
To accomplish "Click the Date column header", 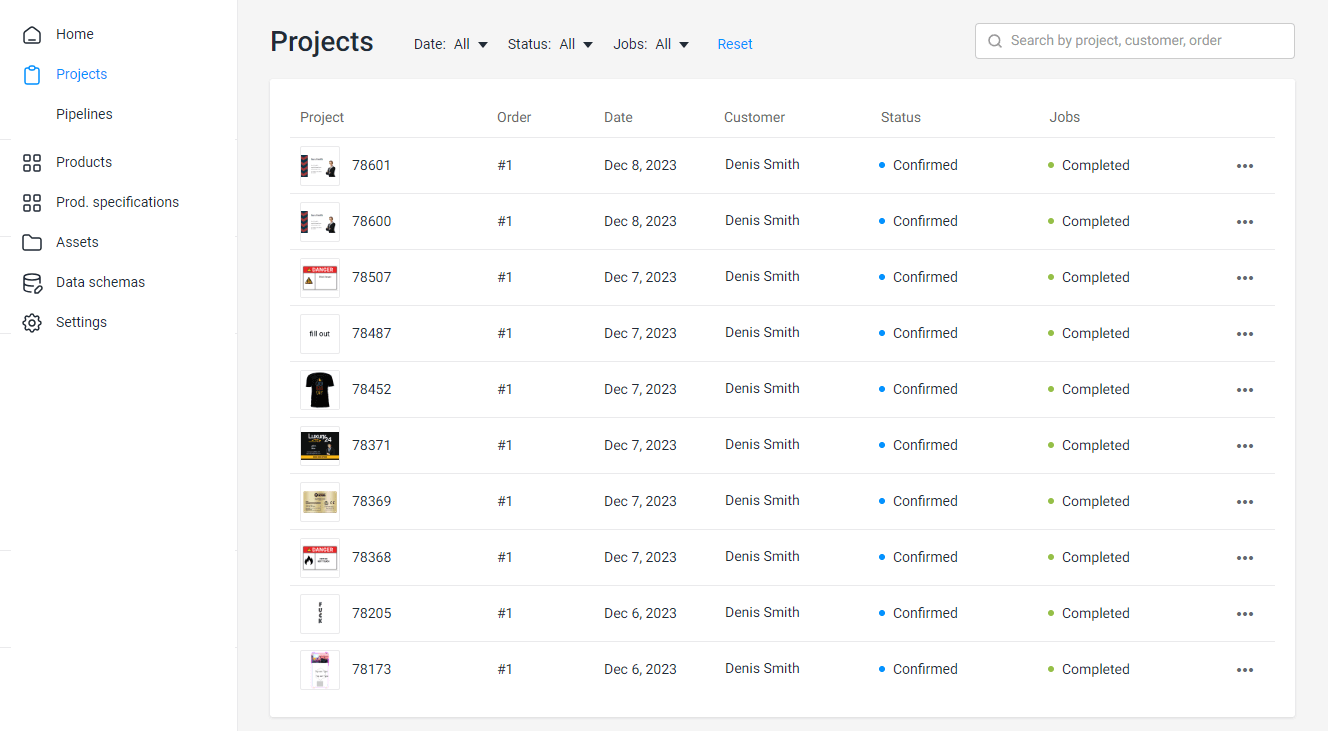I will point(618,117).
